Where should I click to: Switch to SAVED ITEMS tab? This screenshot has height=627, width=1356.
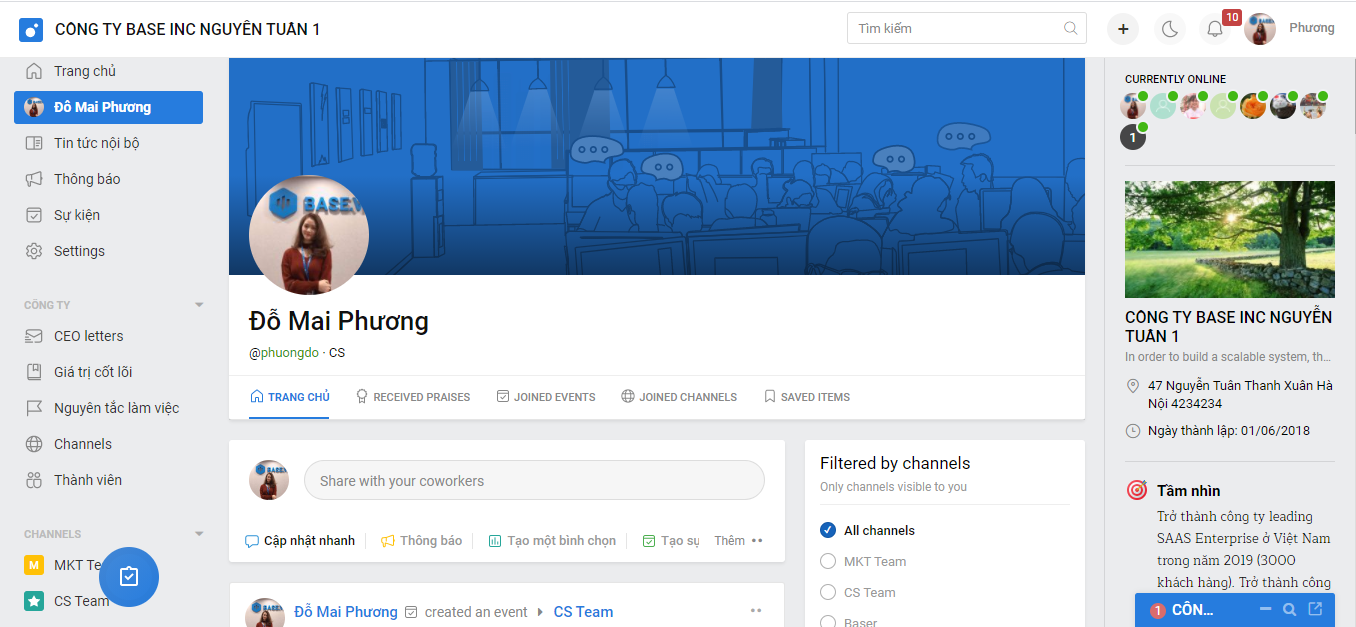[x=806, y=397]
